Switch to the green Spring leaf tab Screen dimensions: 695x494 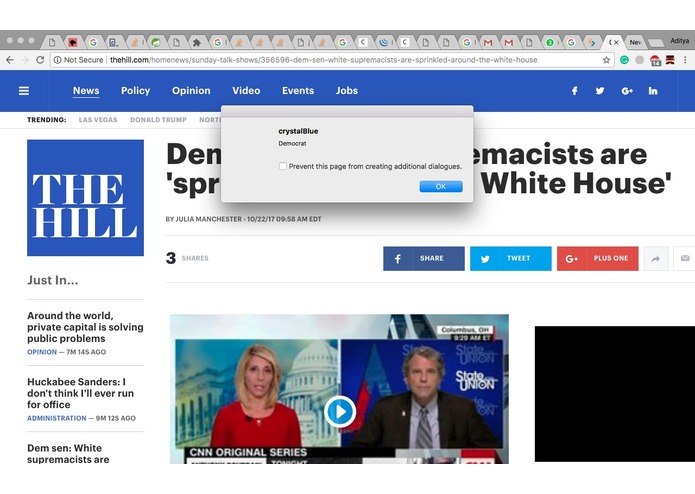tap(156, 43)
